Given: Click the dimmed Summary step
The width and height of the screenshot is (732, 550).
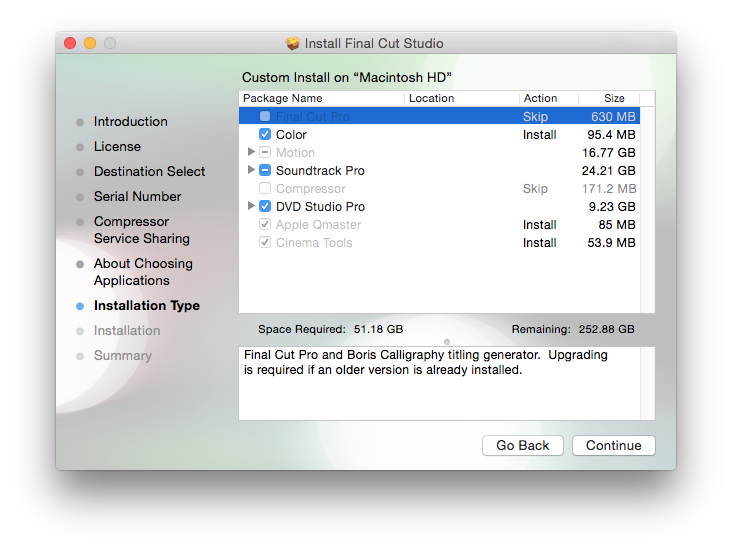Looking at the screenshot, I should [123, 356].
